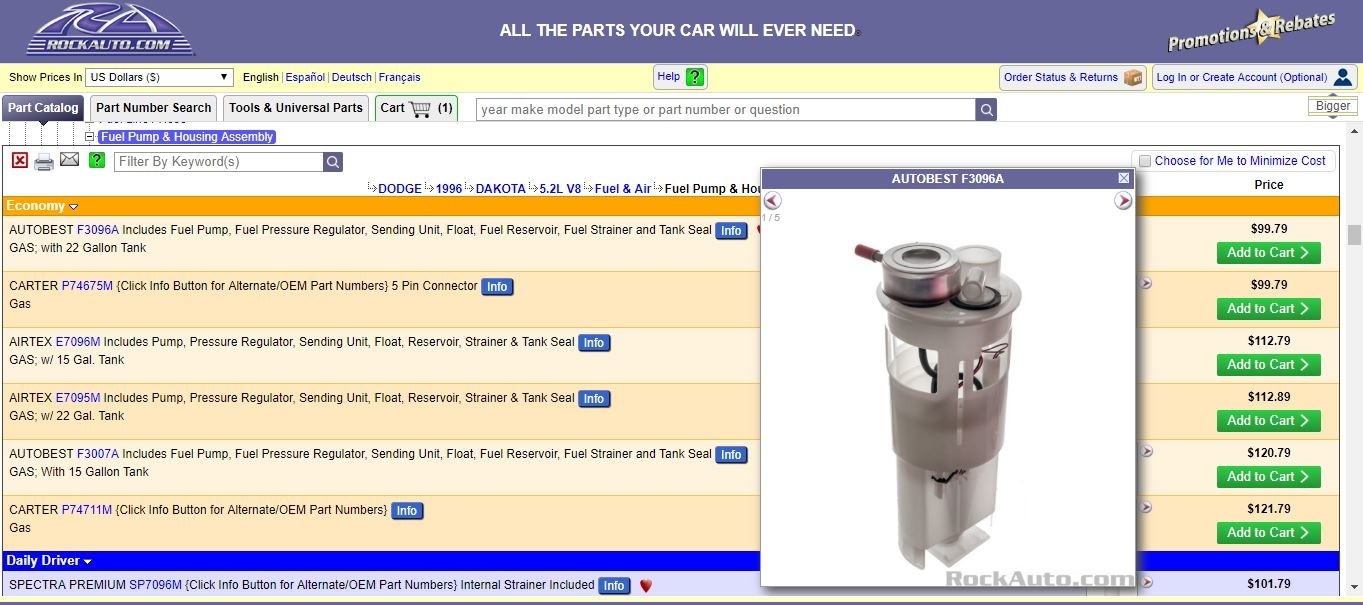
Task: Click the red X close-listing icon
Action: tap(20, 160)
